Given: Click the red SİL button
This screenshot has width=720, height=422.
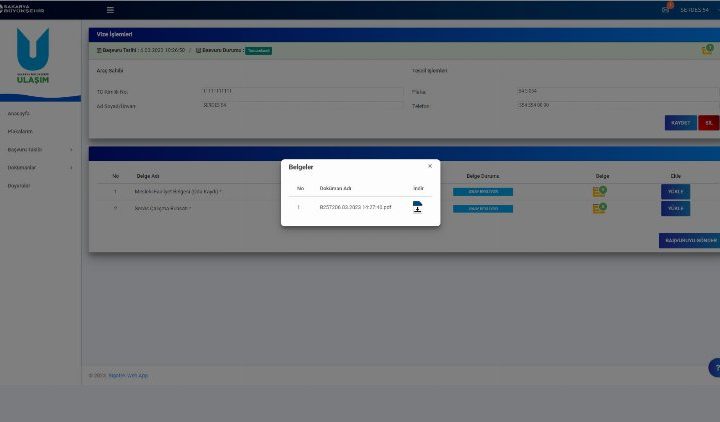Looking at the screenshot, I should click(708, 123).
